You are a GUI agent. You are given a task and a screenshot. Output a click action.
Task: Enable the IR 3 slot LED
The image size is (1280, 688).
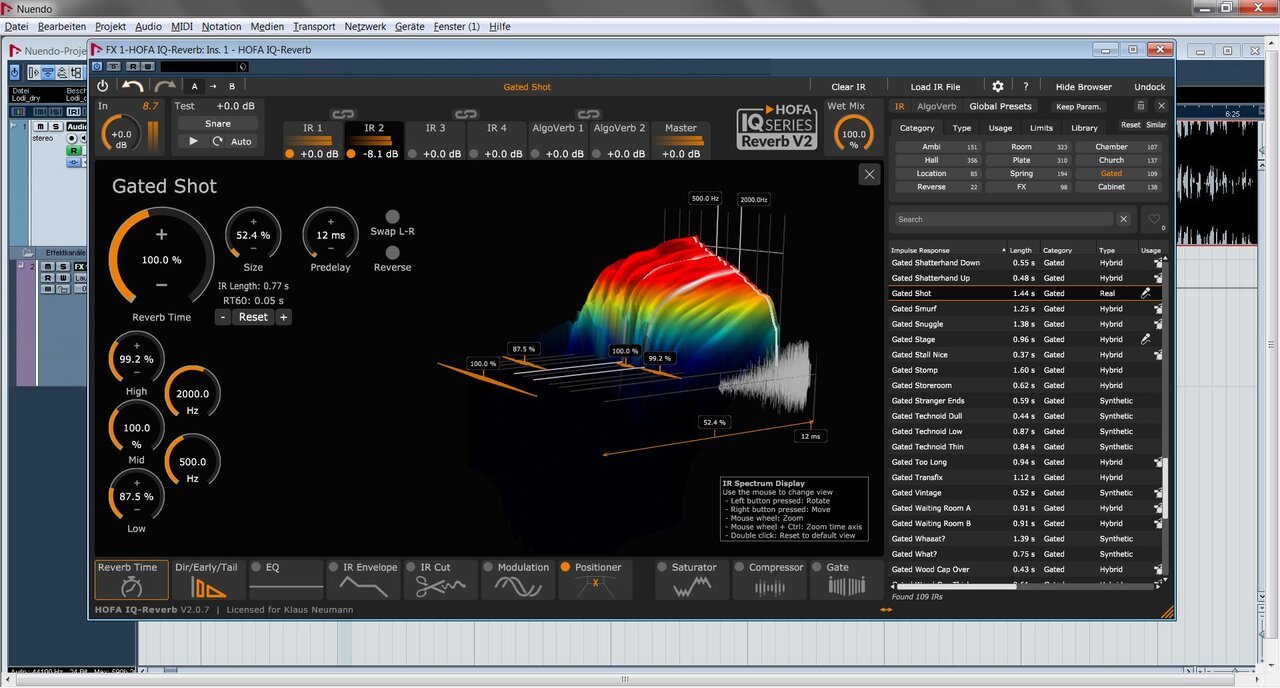(413, 154)
